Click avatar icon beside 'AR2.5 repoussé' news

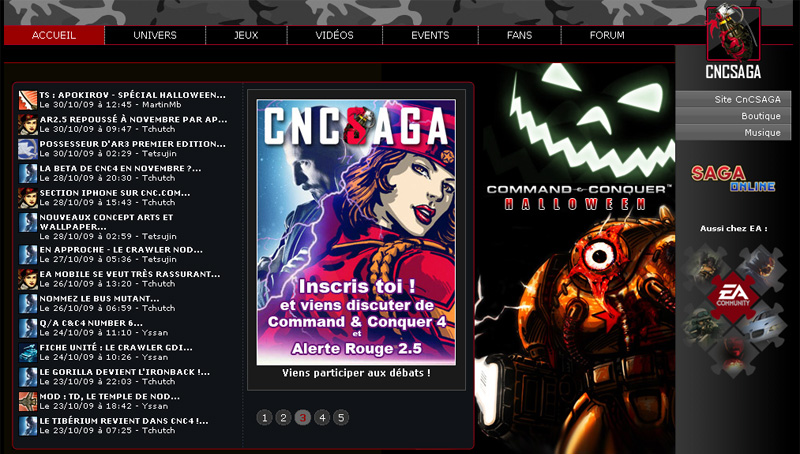28,124
